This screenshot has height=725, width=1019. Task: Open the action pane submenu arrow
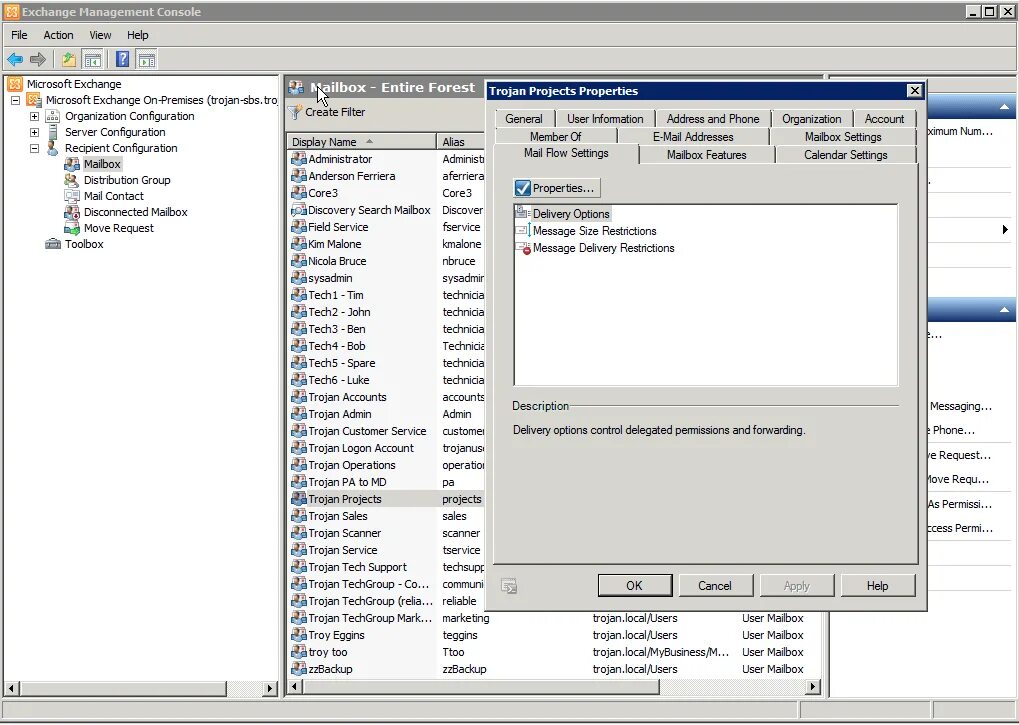[x=1005, y=229]
